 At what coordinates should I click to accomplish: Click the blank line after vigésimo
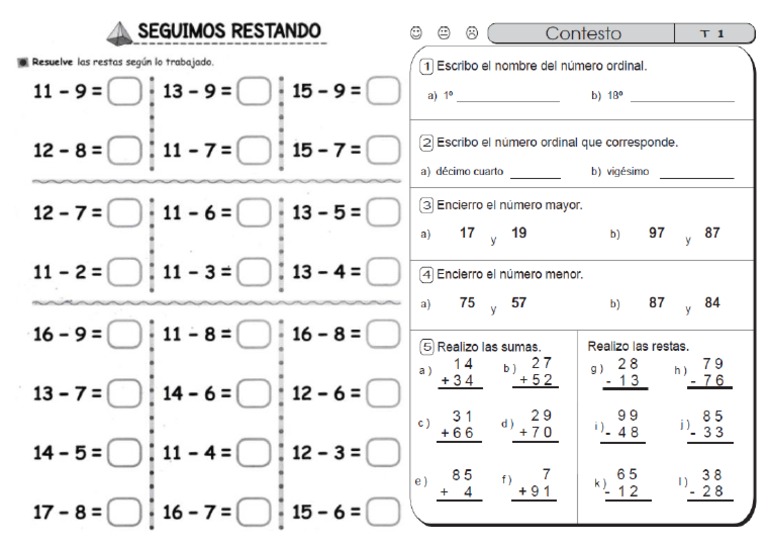coord(697,173)
